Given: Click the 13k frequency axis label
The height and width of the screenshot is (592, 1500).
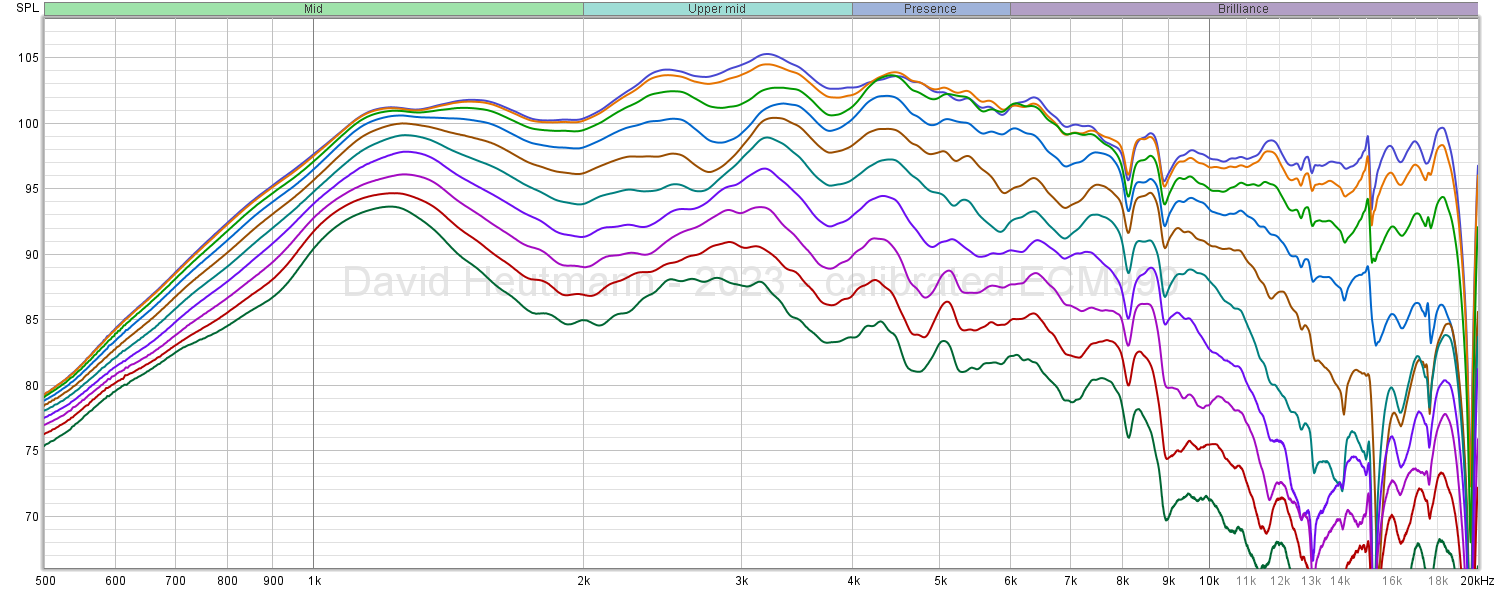Looking at the screenshot, I should tap(1311, 581).
